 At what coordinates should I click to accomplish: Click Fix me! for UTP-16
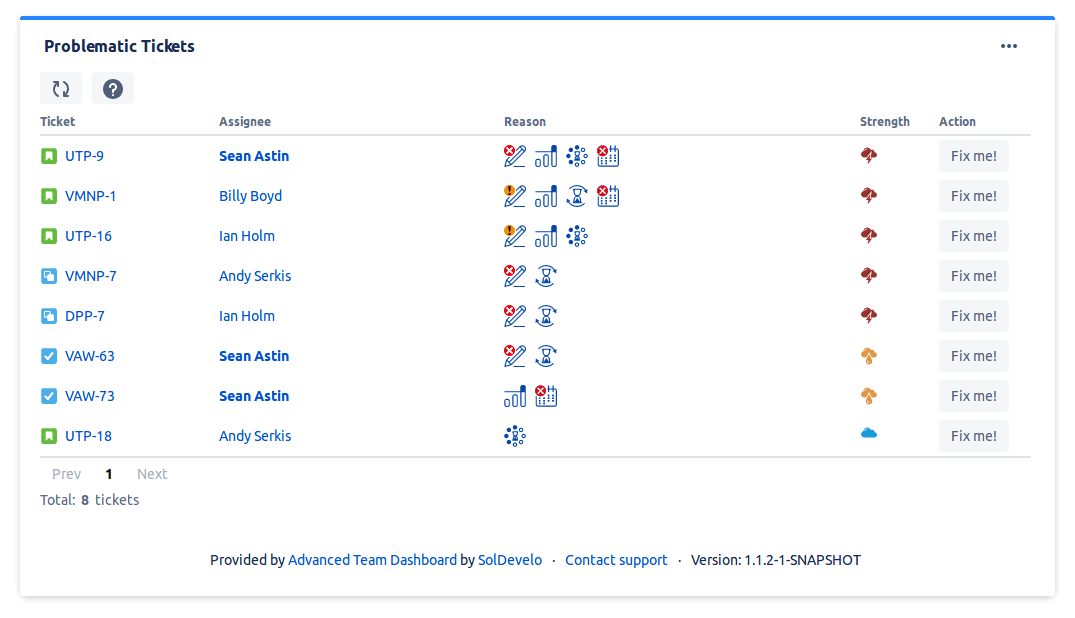tap(974, 236)
